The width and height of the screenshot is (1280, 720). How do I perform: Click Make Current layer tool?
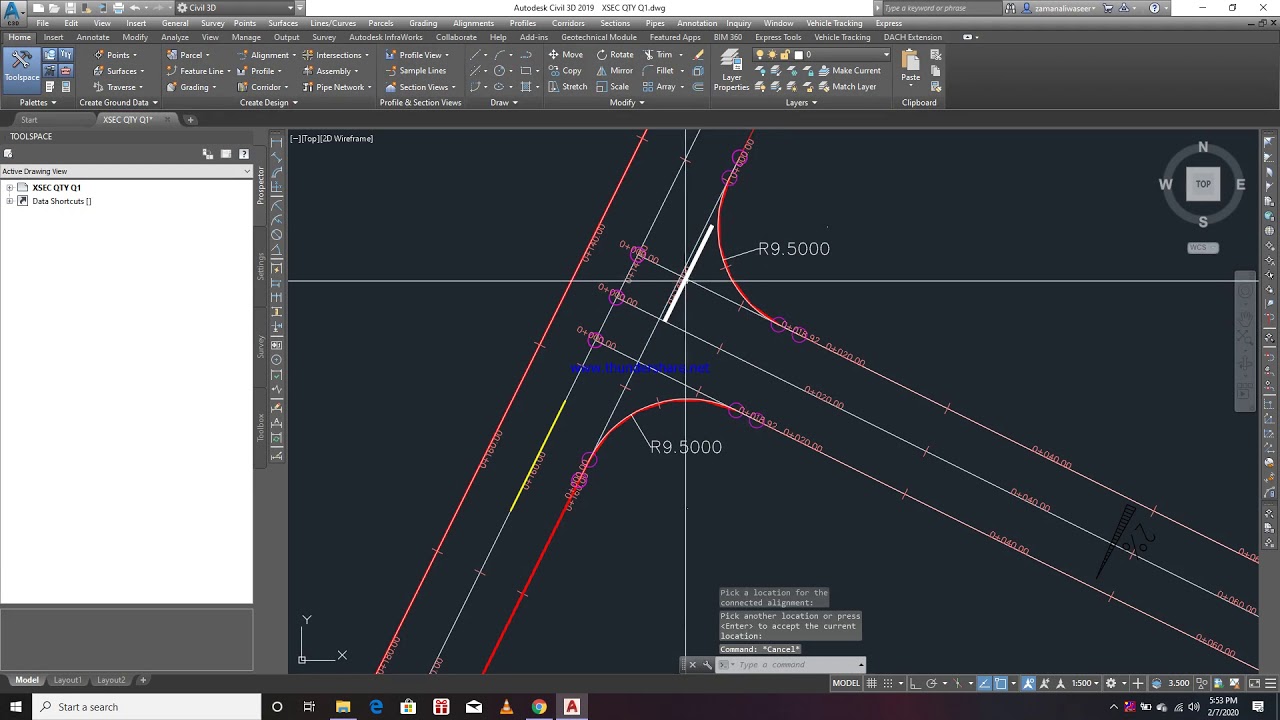850,71
